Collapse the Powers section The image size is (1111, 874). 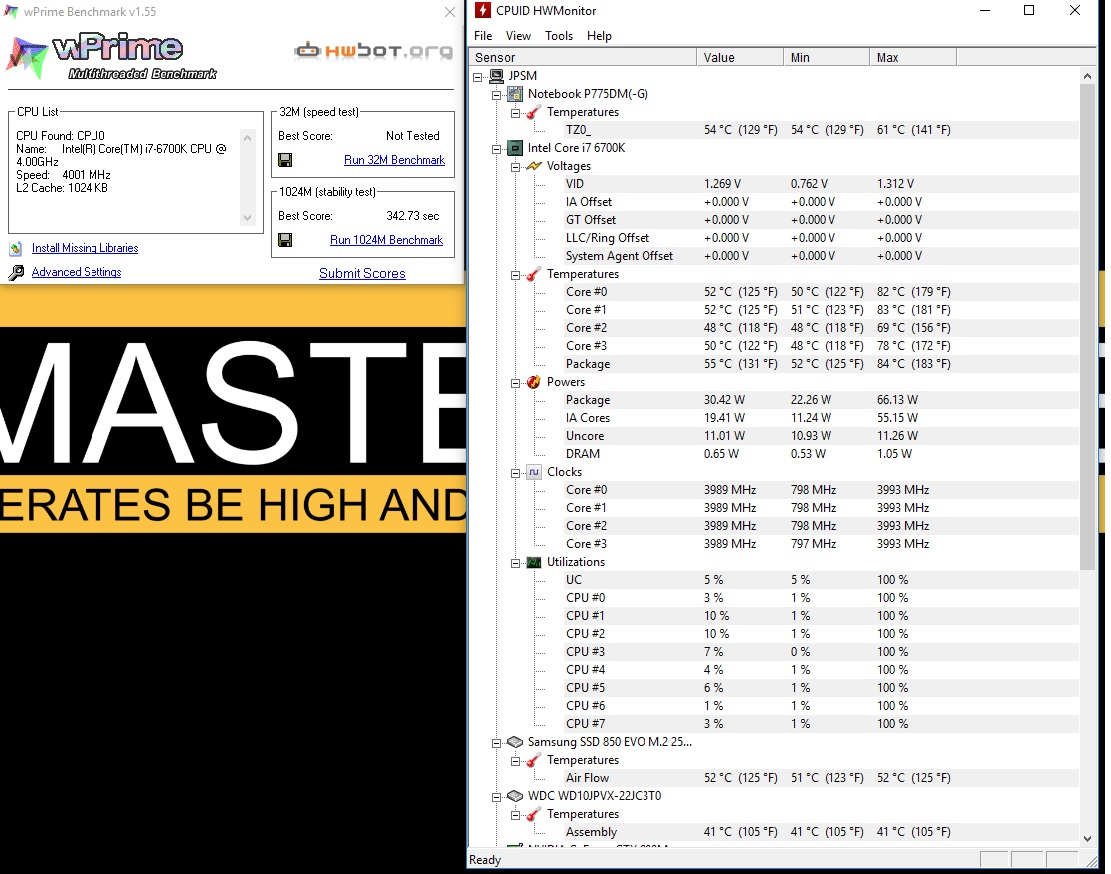click(515, 383)
